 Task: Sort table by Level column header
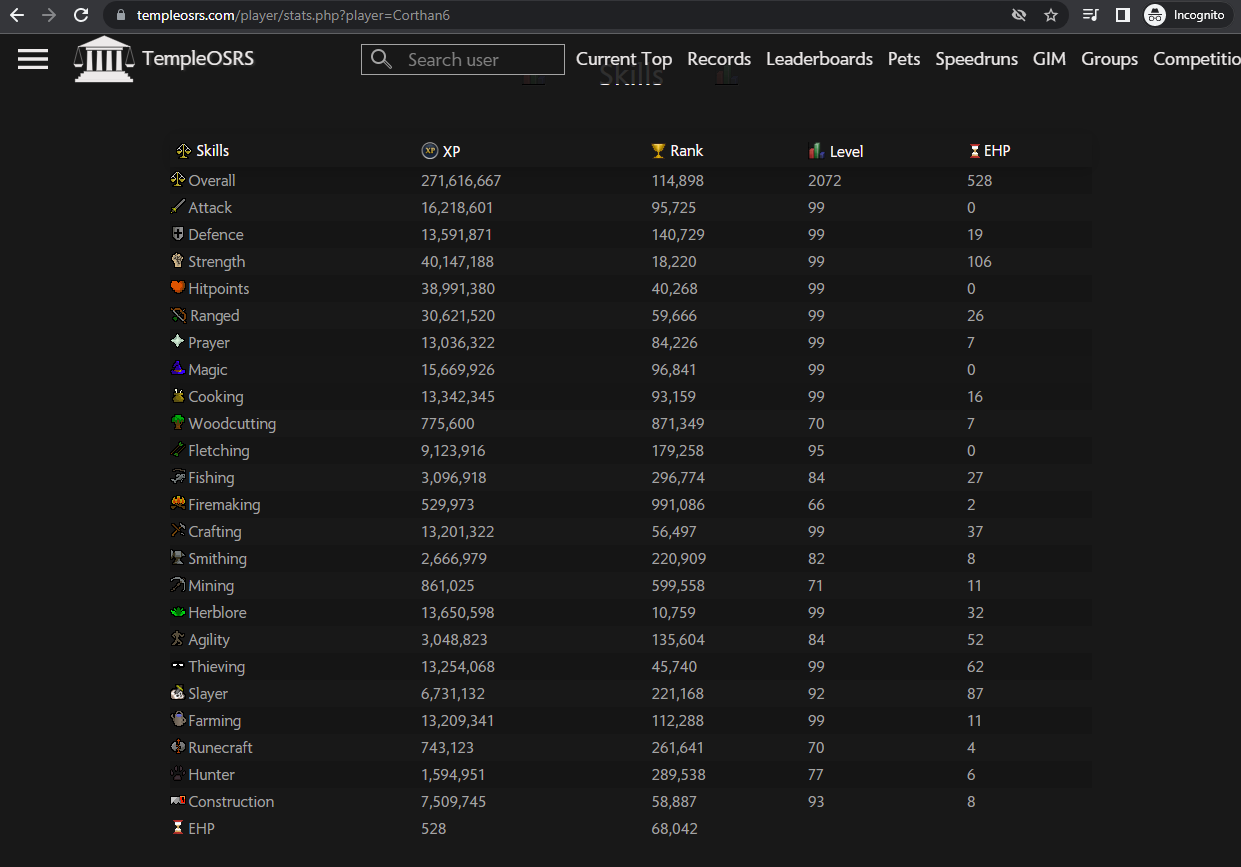coord(846,151)
